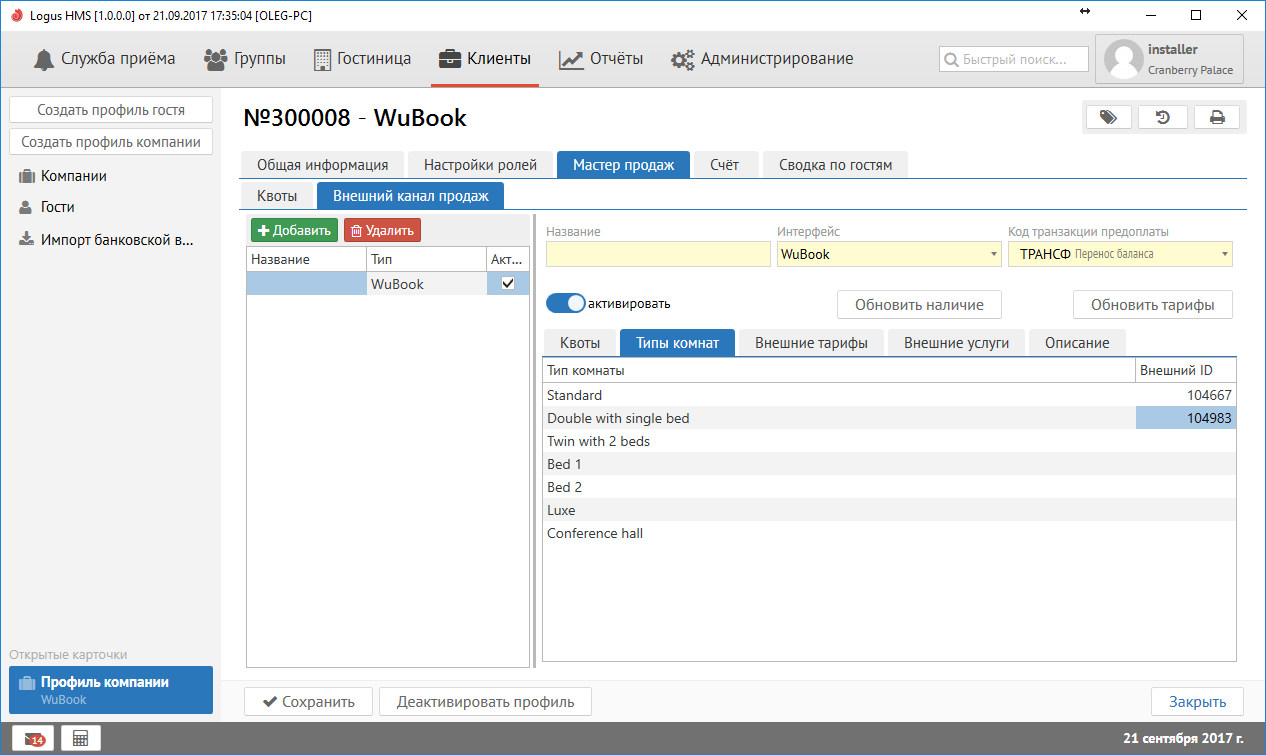Open the Интерфейс WuBook dropdown
Image resolution: width=1266 pixels, height=755 pixels.
889,254
